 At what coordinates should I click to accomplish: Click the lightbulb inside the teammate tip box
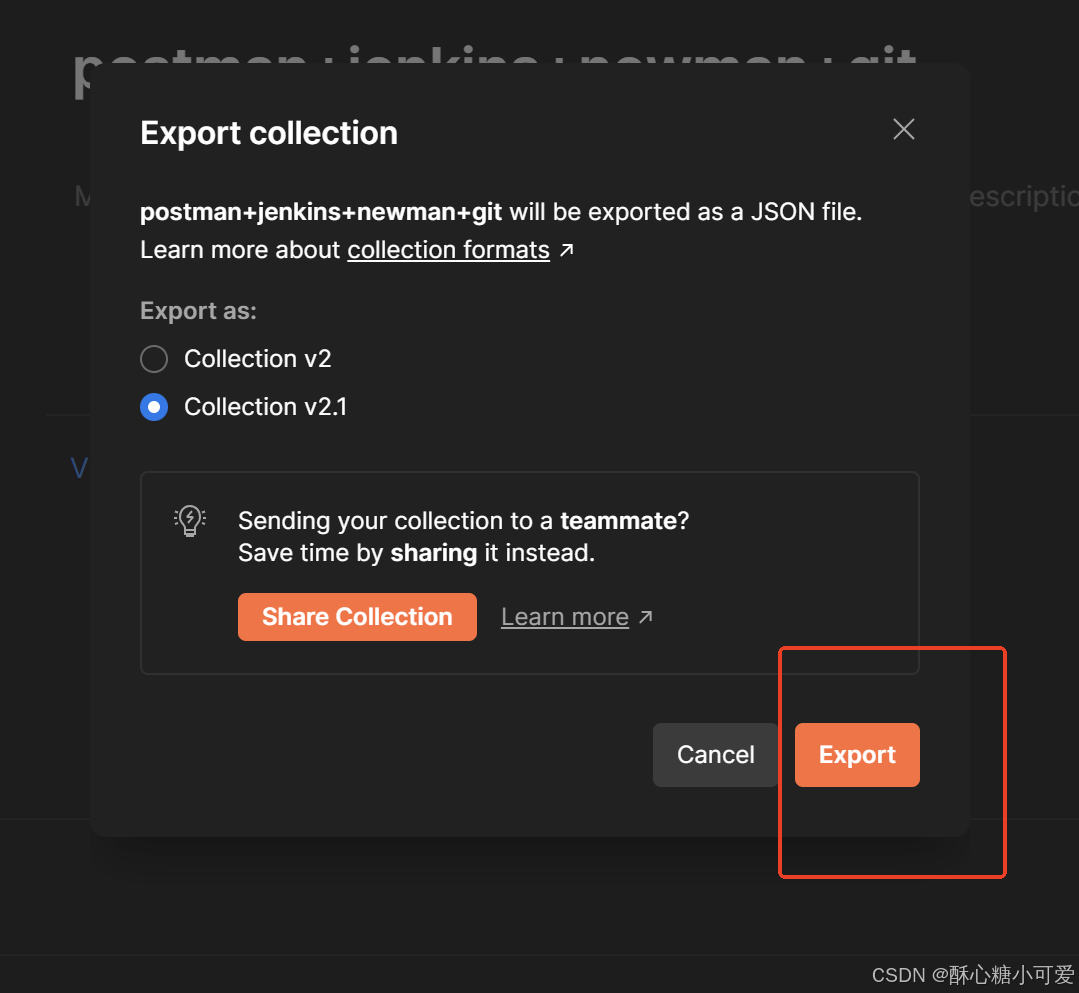click(x=189, y=520)
